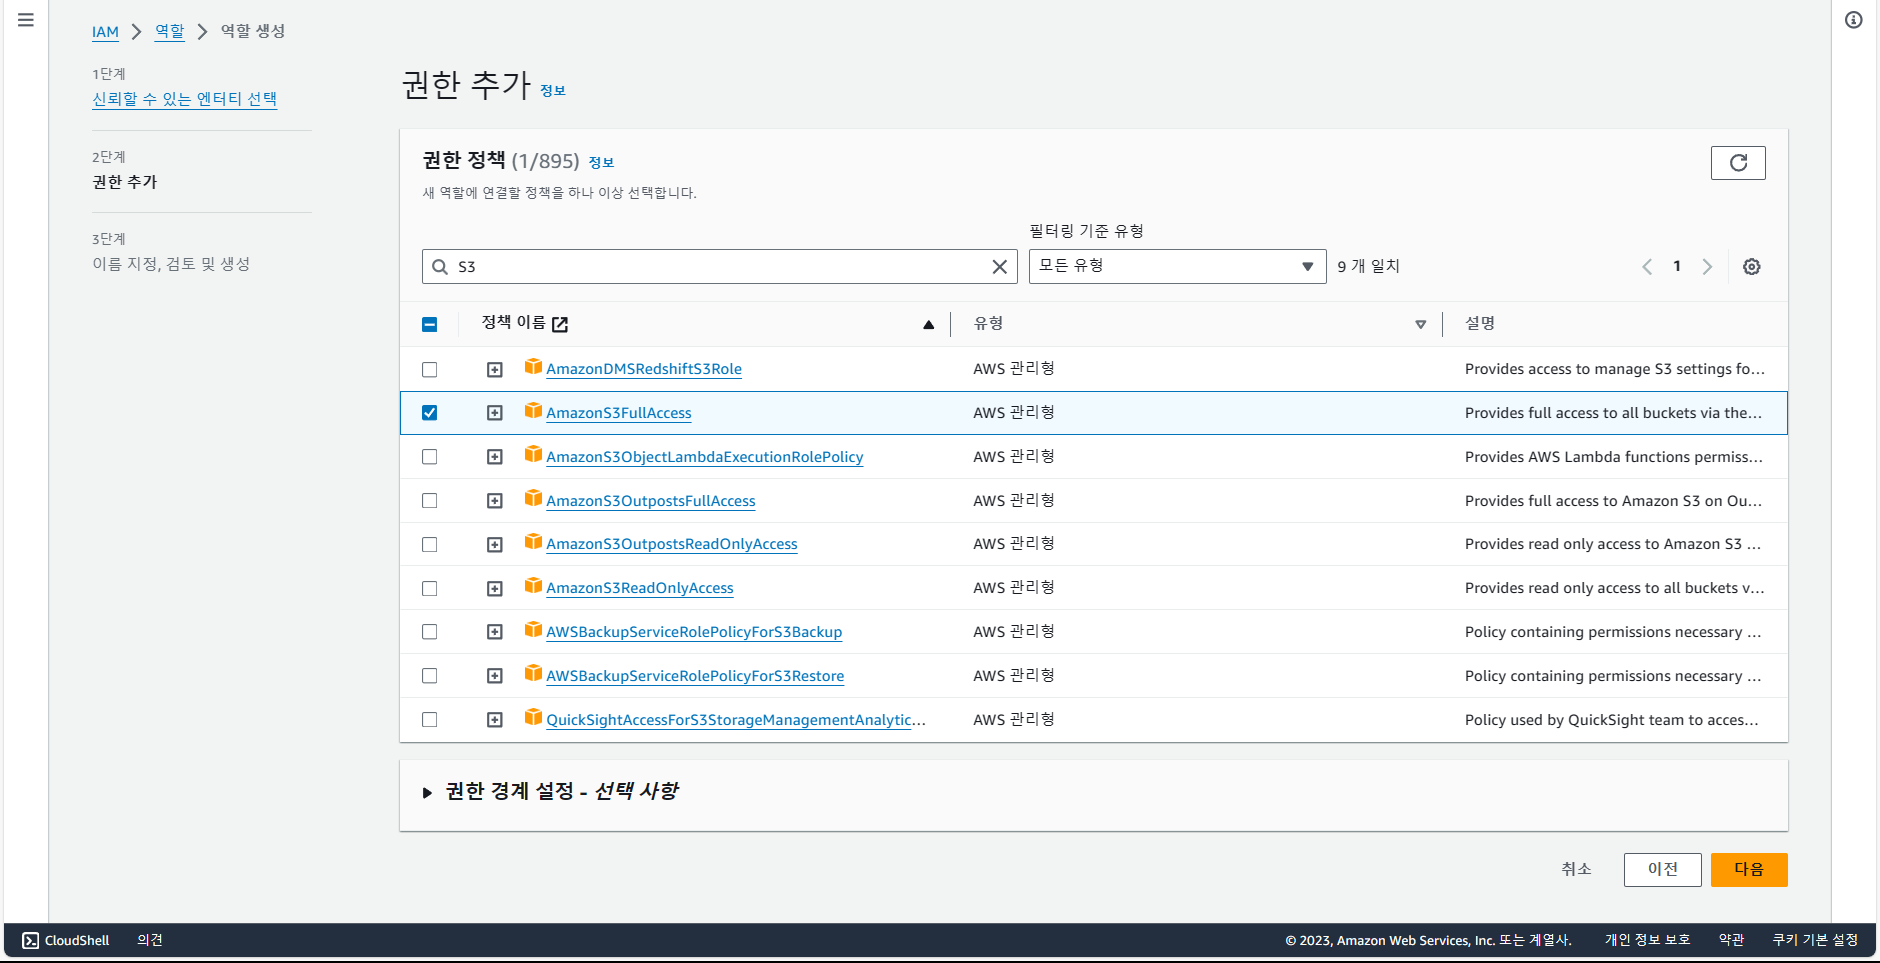Screen dimensions: 1880x963
Task: Click the AWSBackupServiceRolePolicyForS3Restore cube icon
Action: coord(534,674)
